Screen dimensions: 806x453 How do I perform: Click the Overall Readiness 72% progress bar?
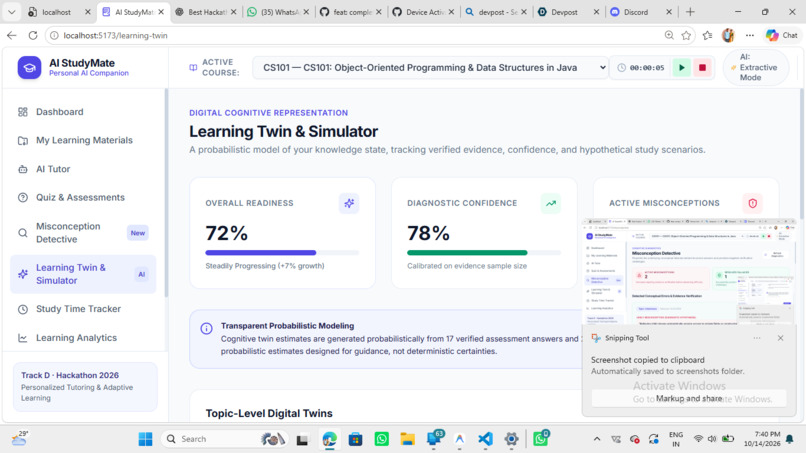tap(282, 252)
